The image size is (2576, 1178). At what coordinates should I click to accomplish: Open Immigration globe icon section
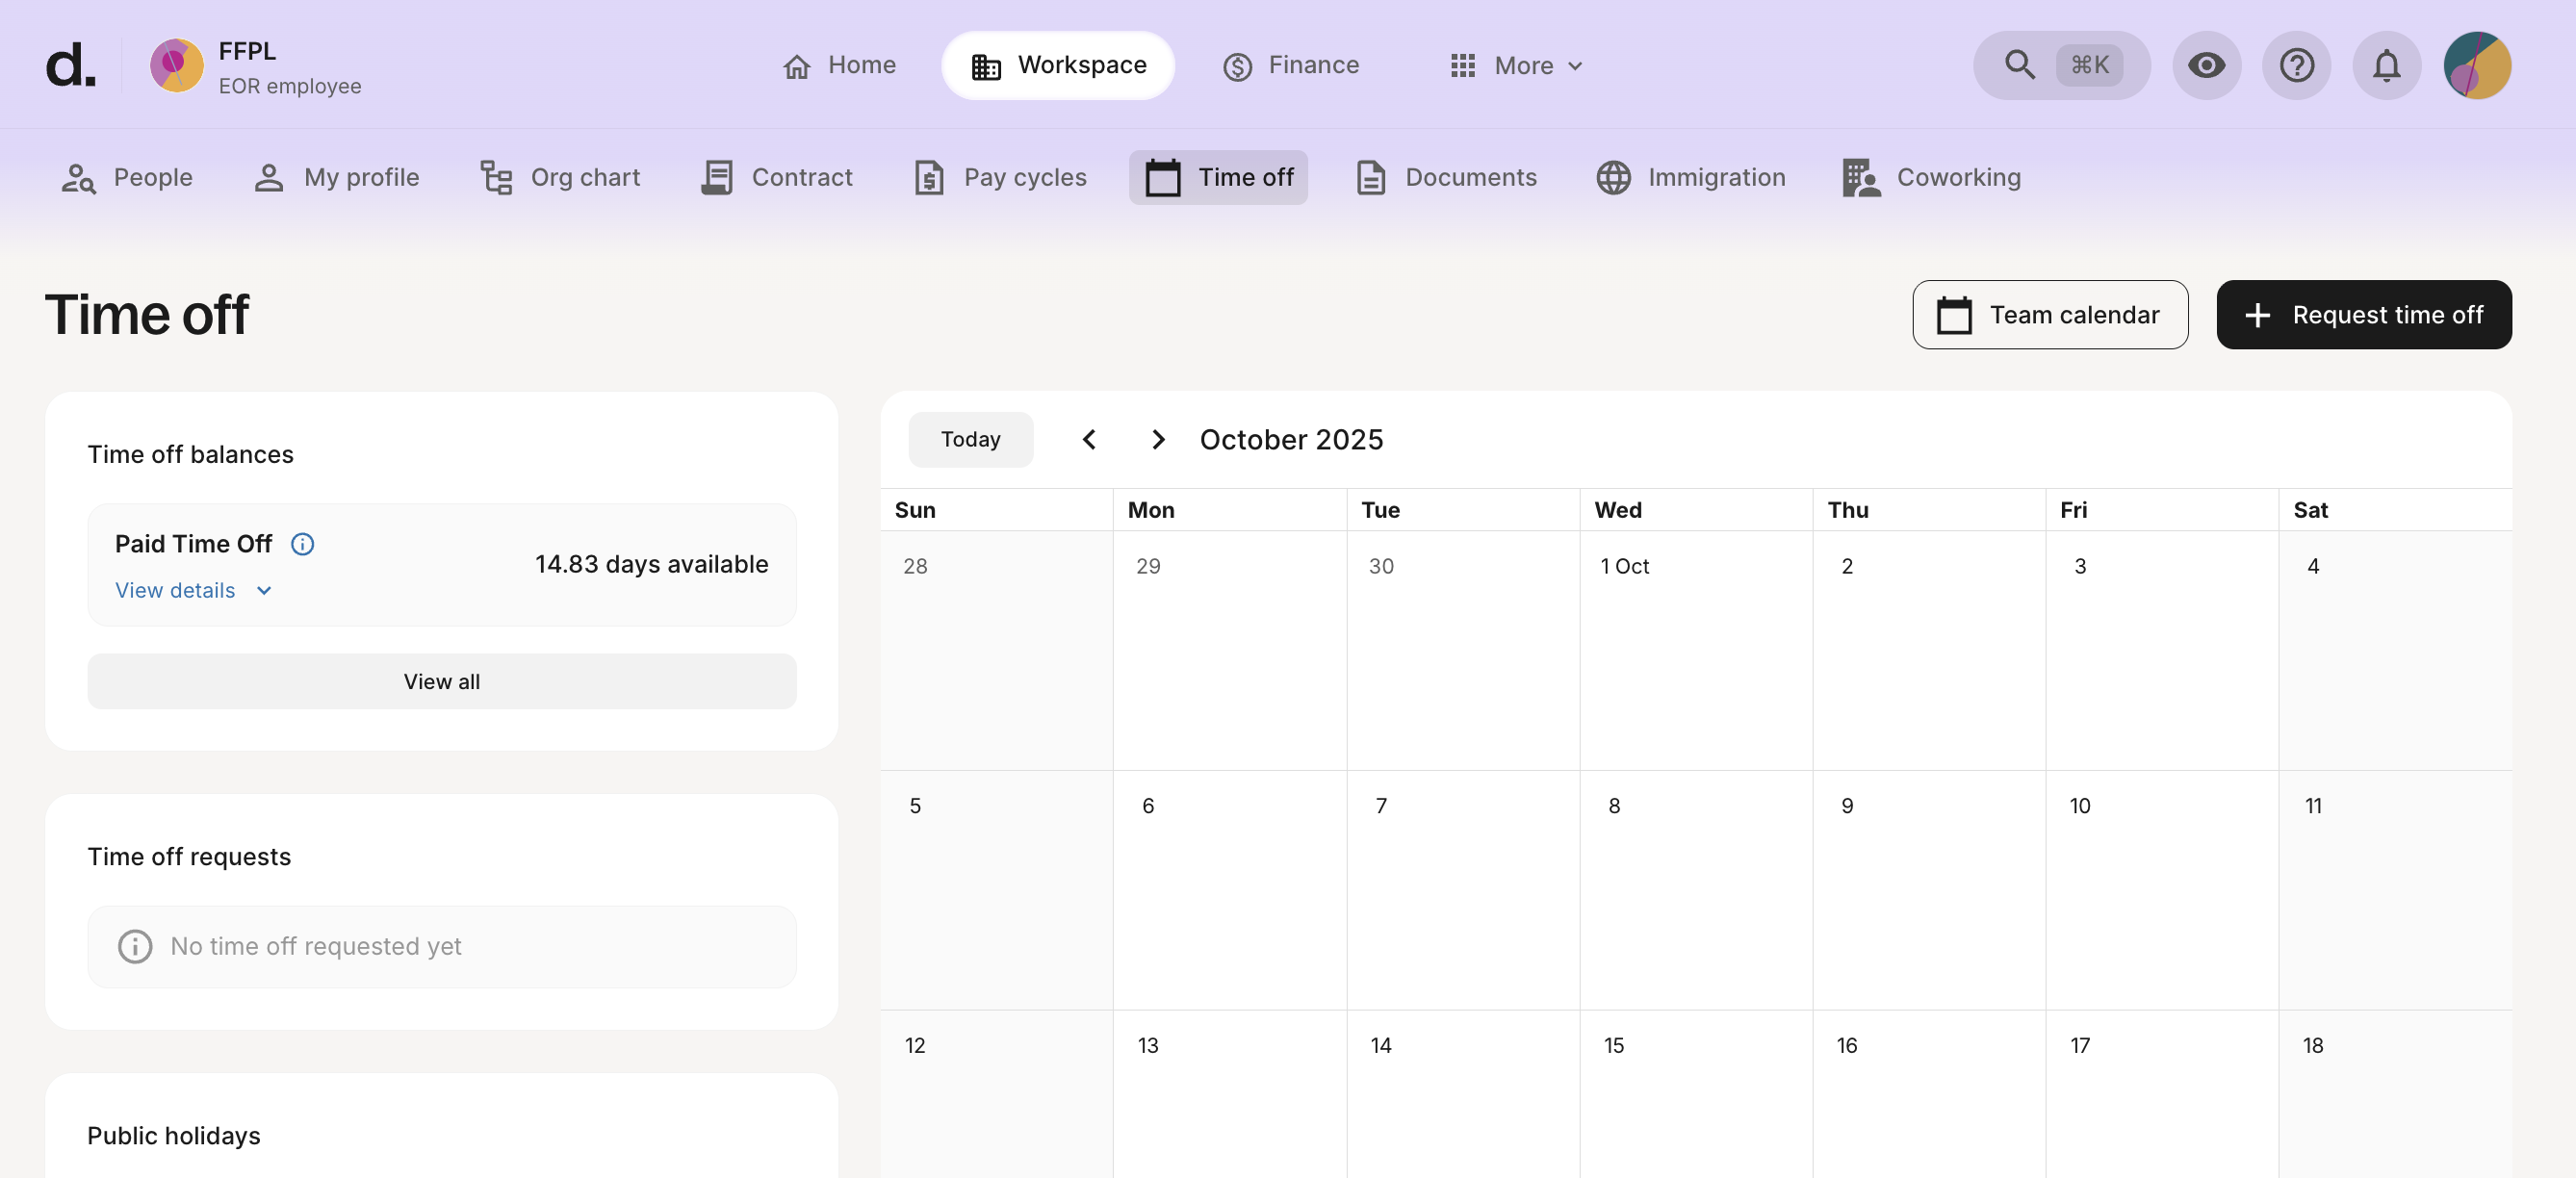[x=1690, y=178]
